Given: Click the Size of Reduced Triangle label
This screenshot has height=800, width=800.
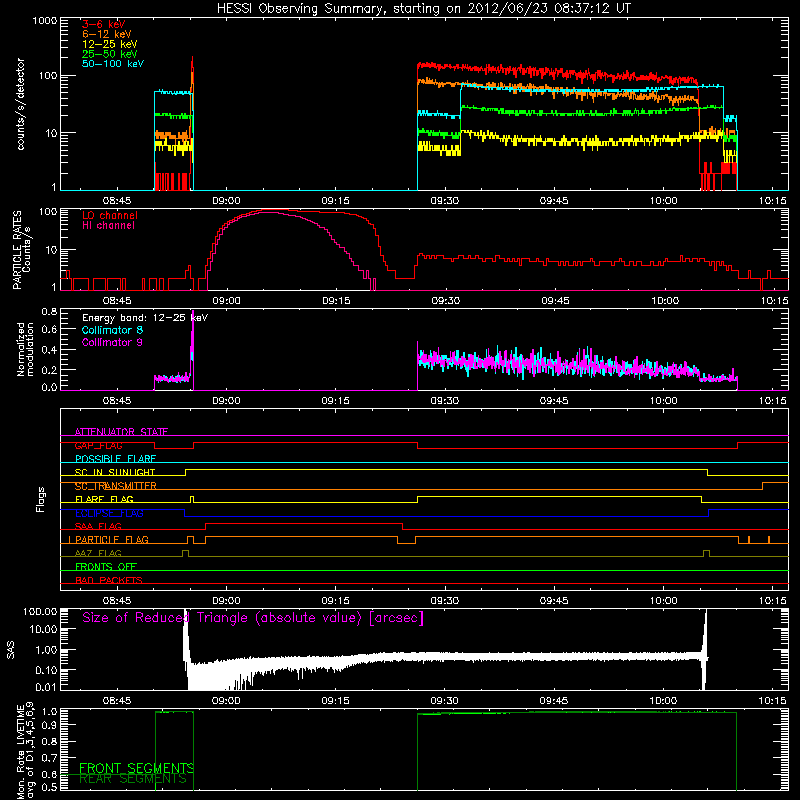Looking at the screenshot, I should (x=253, y=618).
